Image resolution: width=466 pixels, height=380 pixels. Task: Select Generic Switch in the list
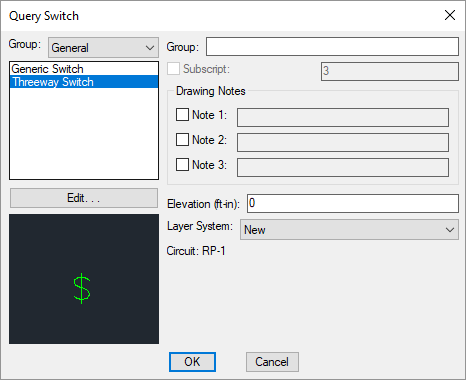click(x=84, y=69)
